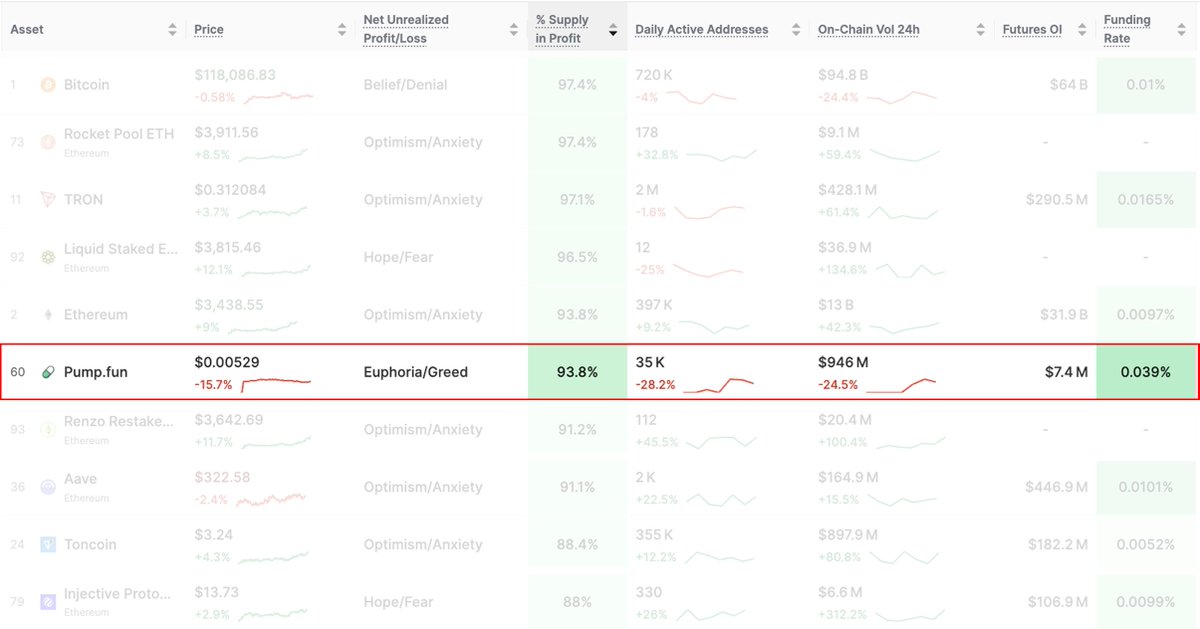Sort by Asset using its sort arrows
The height and width of the screenshot is (629, 1200).
tap(172, 30)
